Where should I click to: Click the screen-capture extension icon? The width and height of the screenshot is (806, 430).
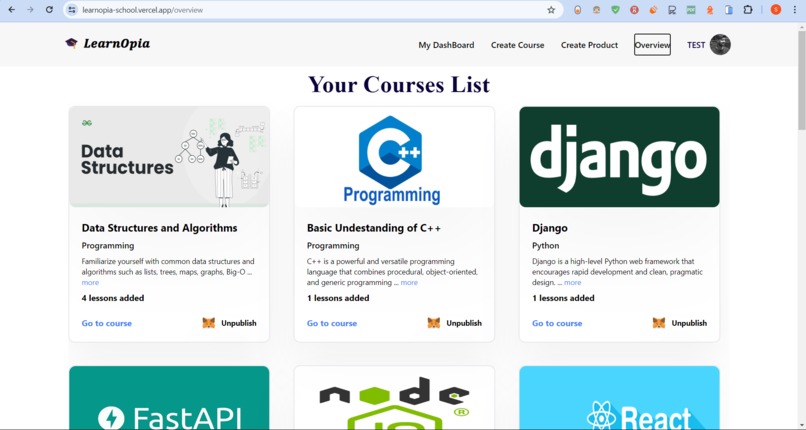point(672,10)
